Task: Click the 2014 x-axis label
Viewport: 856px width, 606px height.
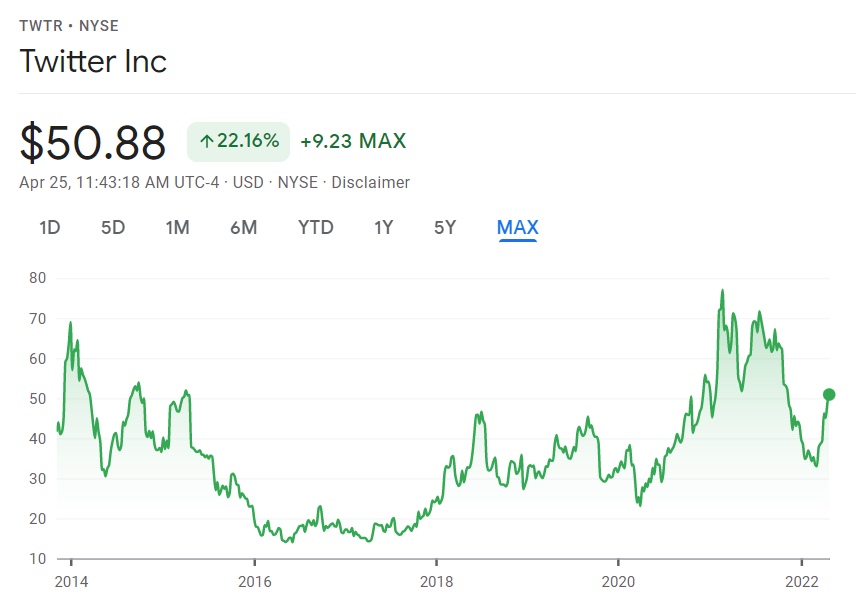Action: [x=71, y=581]
